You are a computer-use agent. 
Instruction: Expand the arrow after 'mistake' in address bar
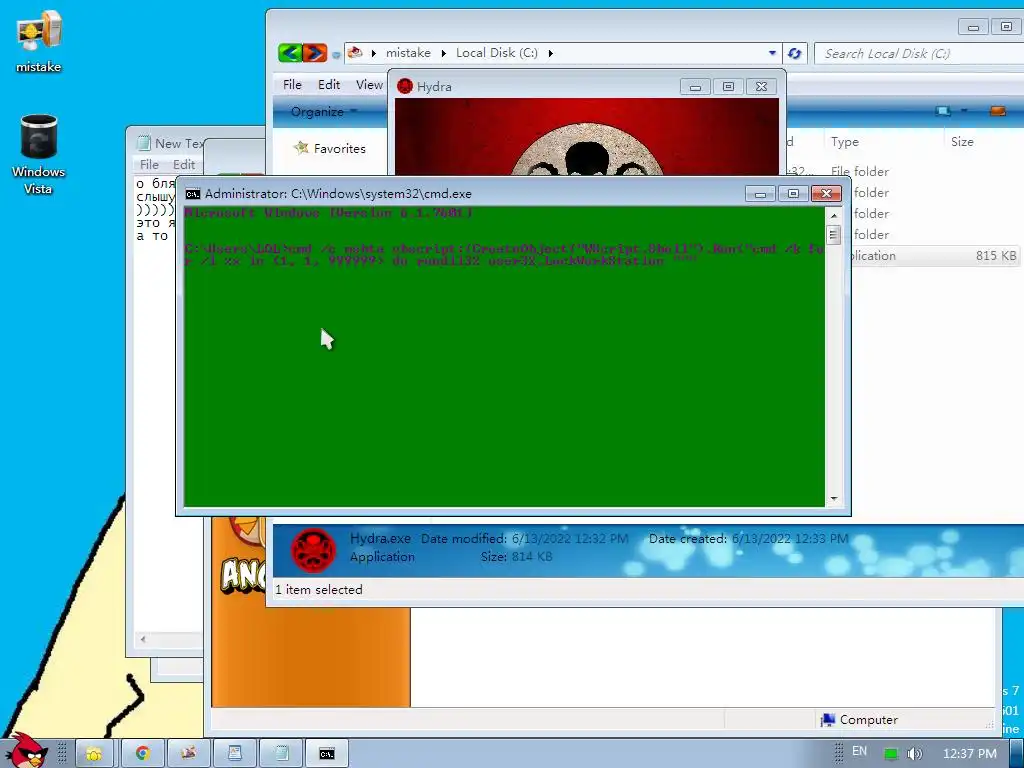(x=443, y=54)
